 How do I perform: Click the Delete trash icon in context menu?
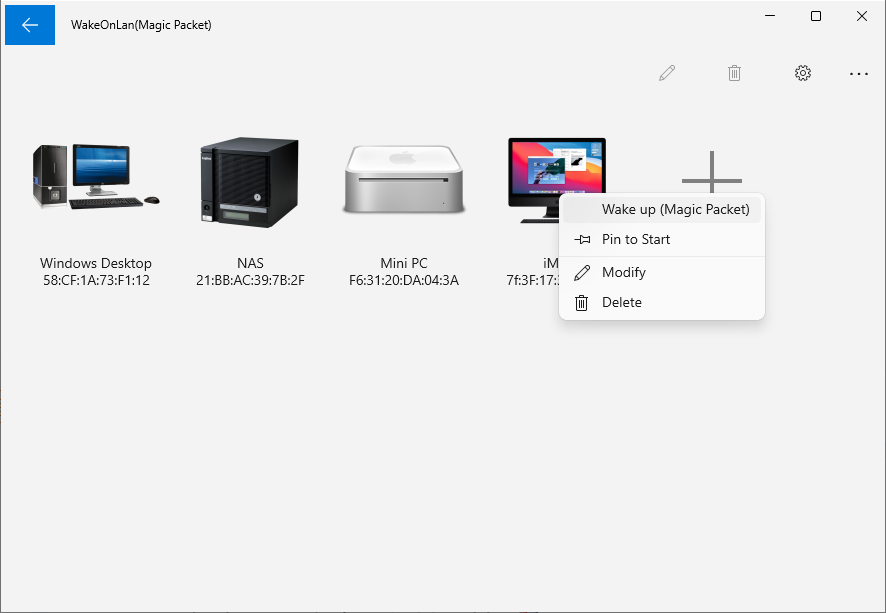click(x=582, y=302)
